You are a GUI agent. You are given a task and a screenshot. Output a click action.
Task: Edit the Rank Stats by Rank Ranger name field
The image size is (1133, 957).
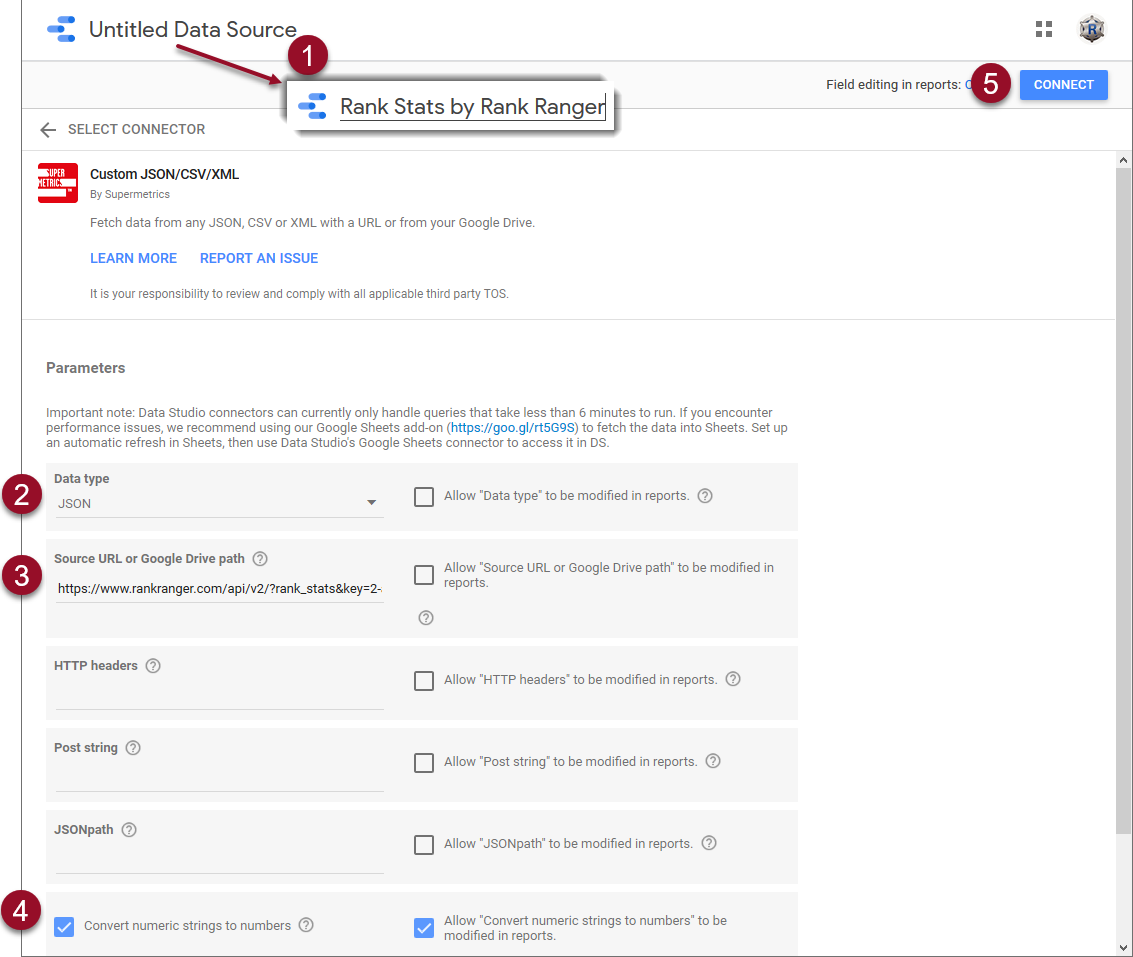473,107
